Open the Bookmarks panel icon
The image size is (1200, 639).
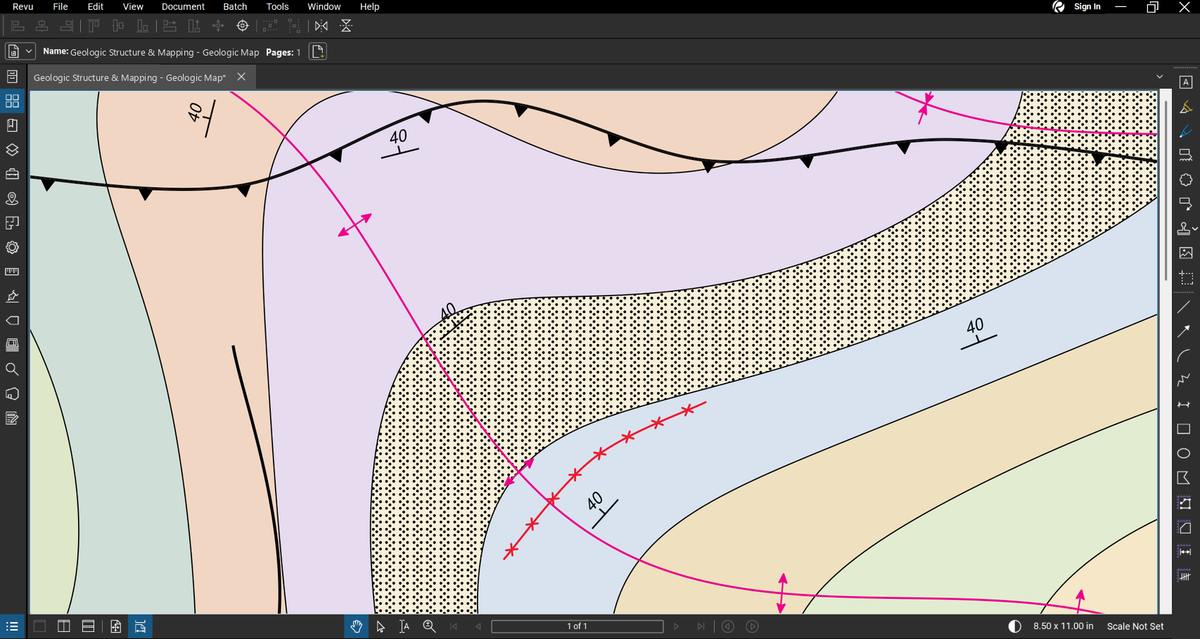coord(12,125)
